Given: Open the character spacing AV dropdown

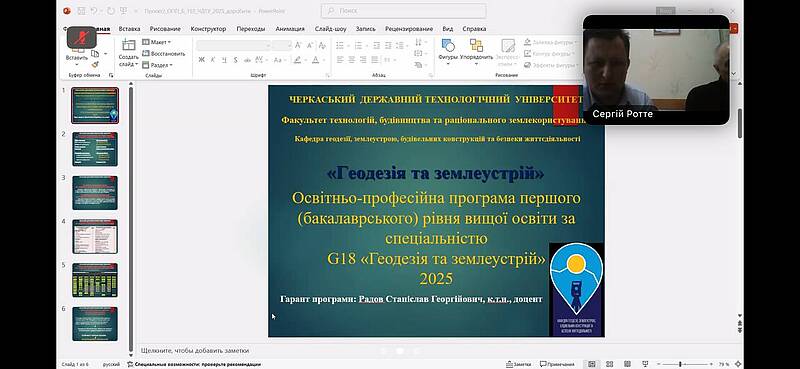Looking at the screenshot, I should [263, 60].
